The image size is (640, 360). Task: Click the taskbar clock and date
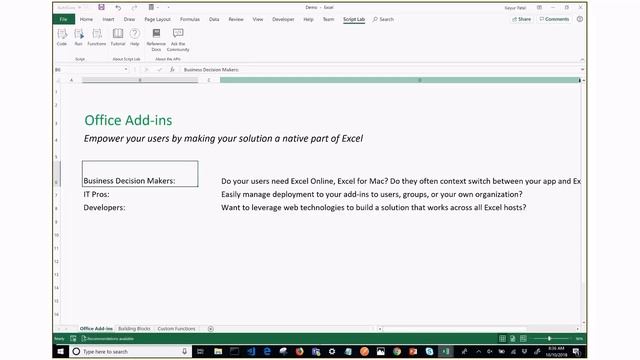point(556,351)
